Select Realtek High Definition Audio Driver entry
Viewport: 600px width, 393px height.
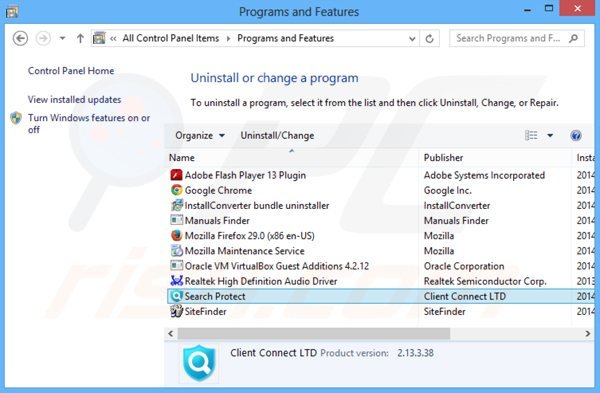pyautogui.click(x=261, y=281)
